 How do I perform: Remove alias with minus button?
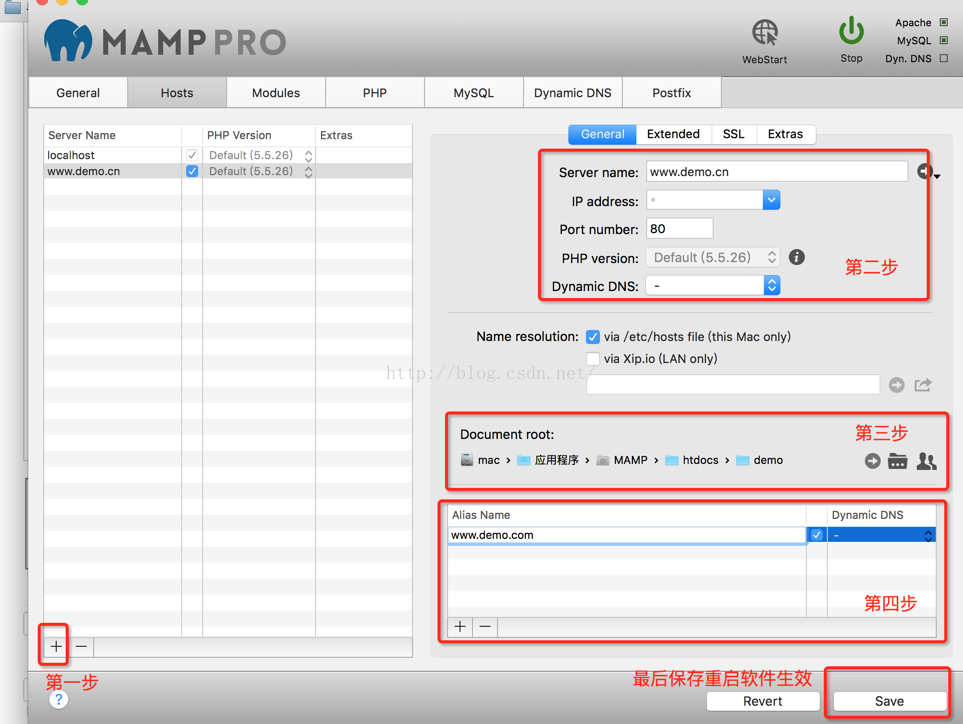pyautogui.click(x=485, y=626)
